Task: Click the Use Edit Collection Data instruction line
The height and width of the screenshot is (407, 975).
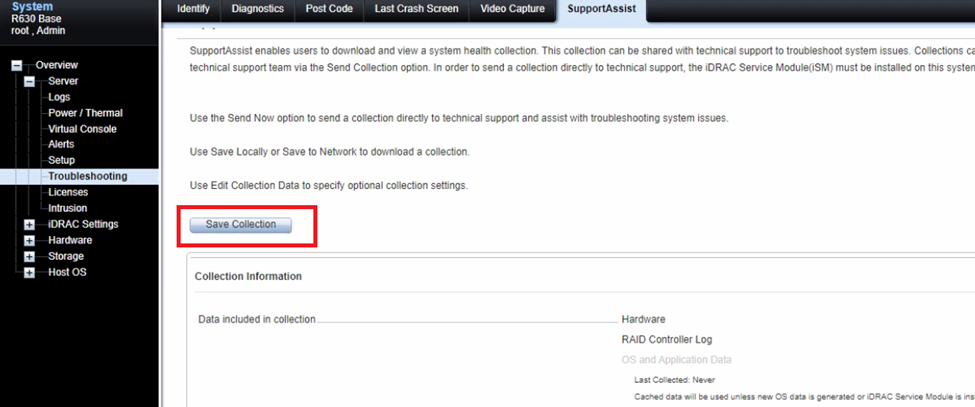Action: (328, 186)
